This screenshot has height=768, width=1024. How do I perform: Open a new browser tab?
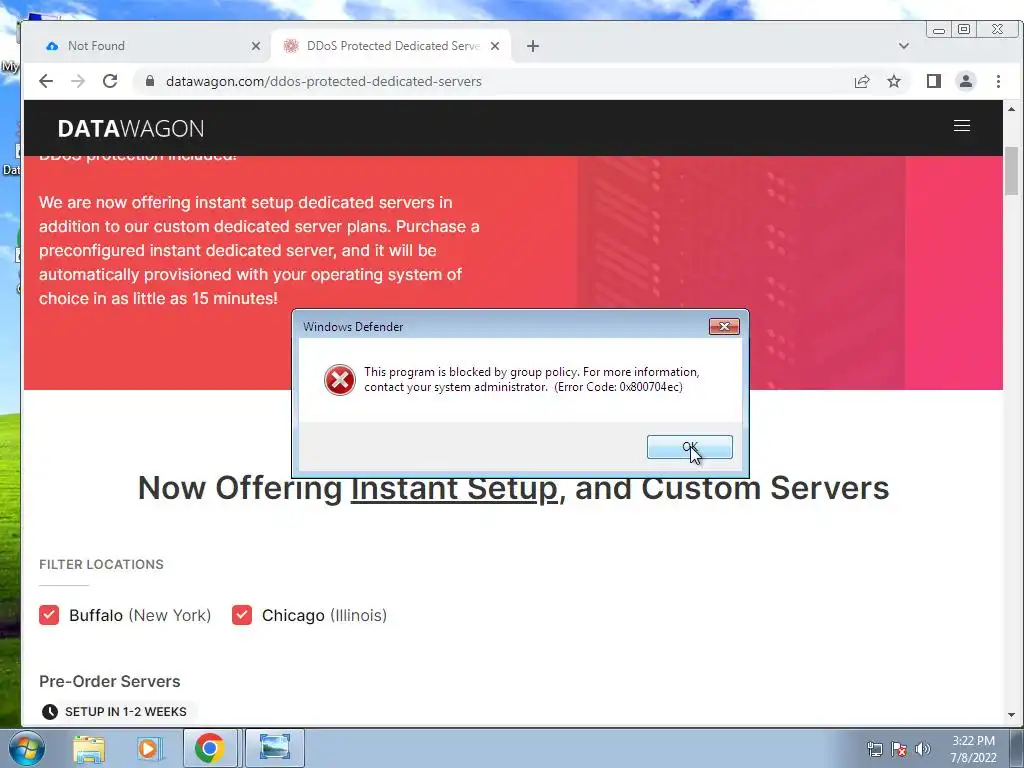point(533,46)
